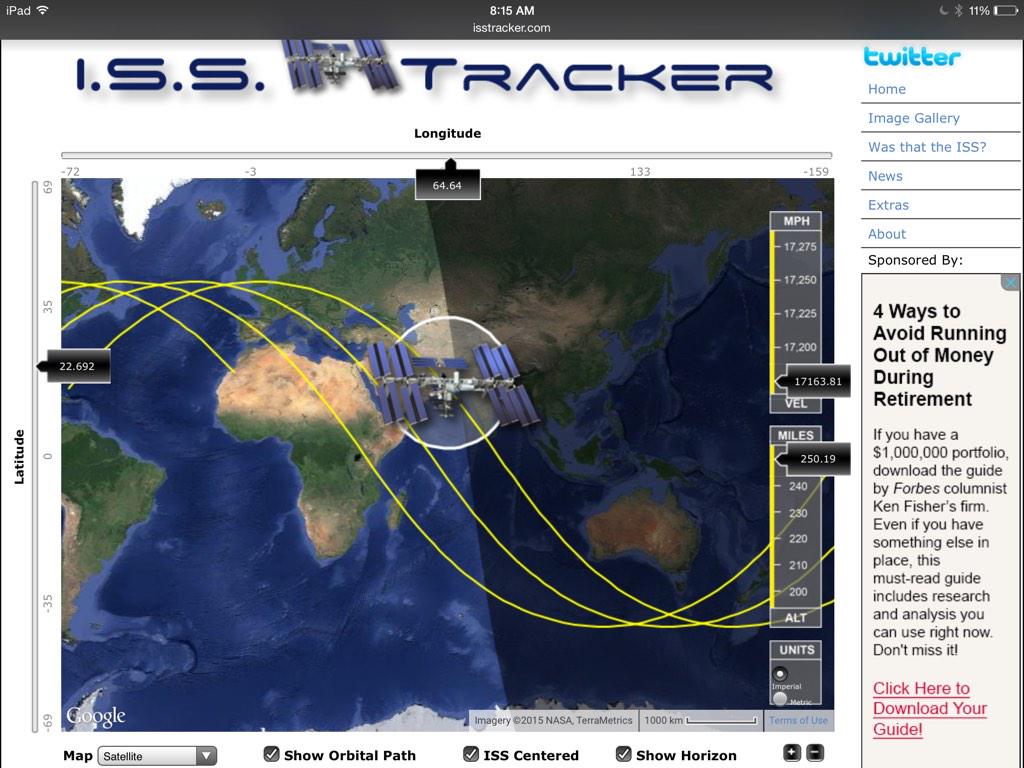
Task: Tap the 8:15 AM clock in status bar
Action: (x=512, y=10)
